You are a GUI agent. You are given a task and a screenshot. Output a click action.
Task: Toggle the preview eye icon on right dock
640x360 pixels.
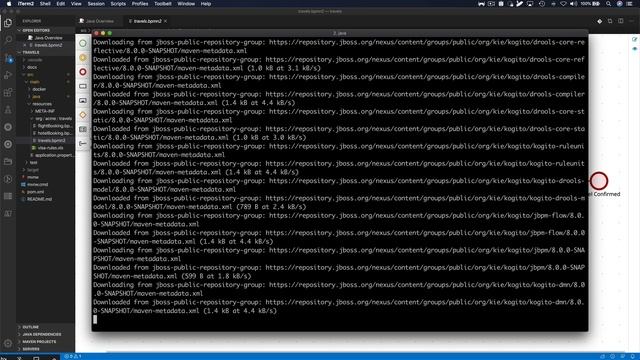[634, 49]
